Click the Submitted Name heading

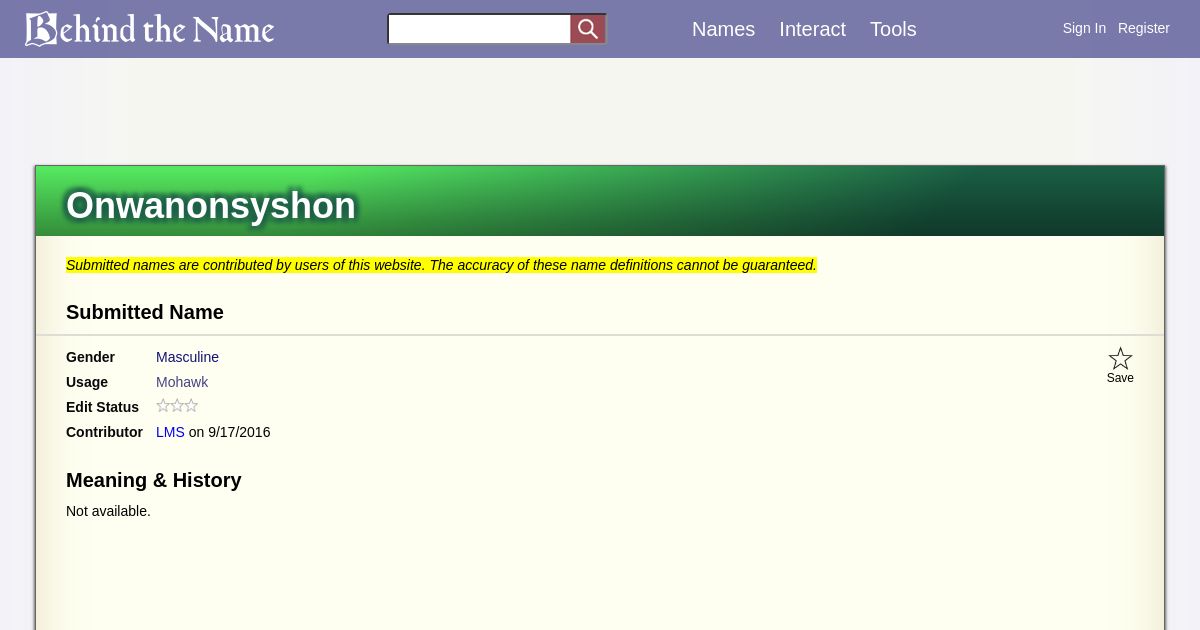point(145,312)
